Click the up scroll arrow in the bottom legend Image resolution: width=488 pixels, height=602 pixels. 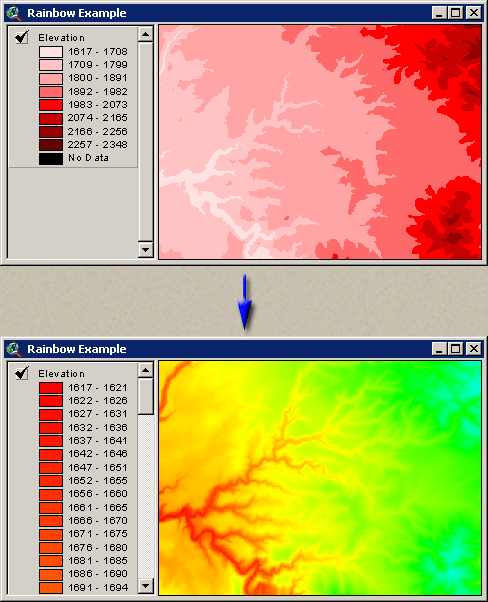pos(146,370)
